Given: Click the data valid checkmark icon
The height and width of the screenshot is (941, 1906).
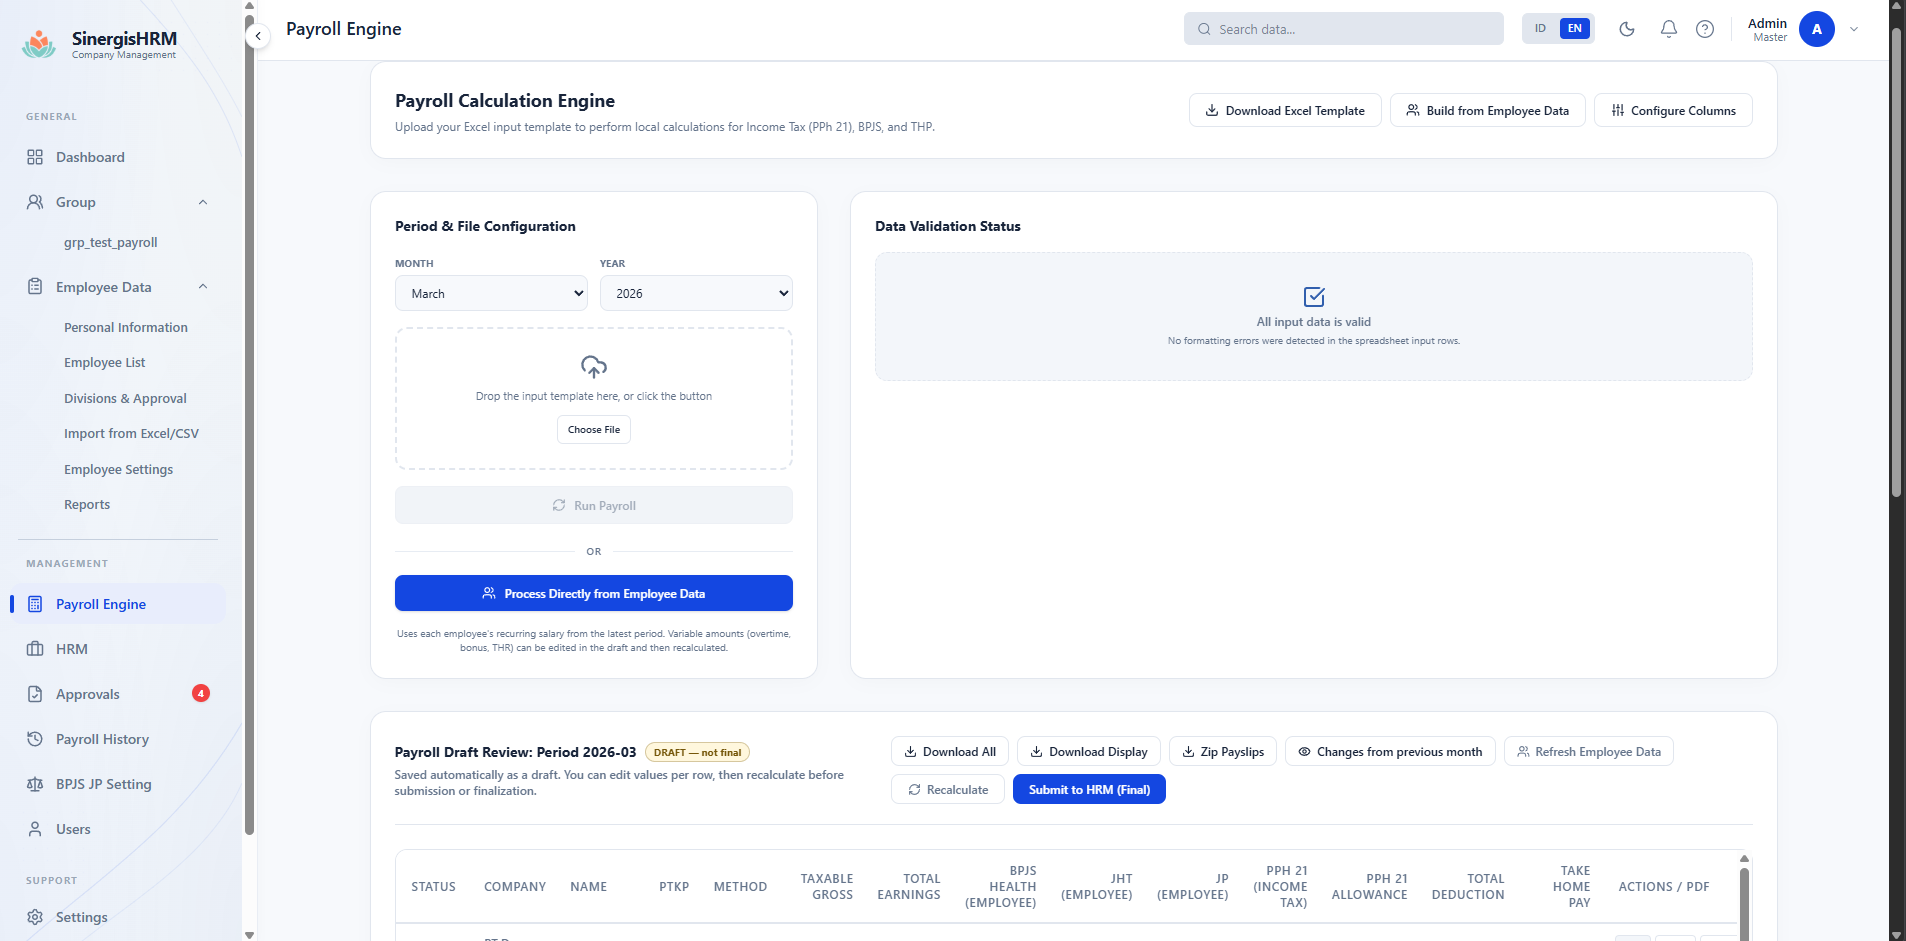Looking at the screenshot, I should click(1314, 297).
